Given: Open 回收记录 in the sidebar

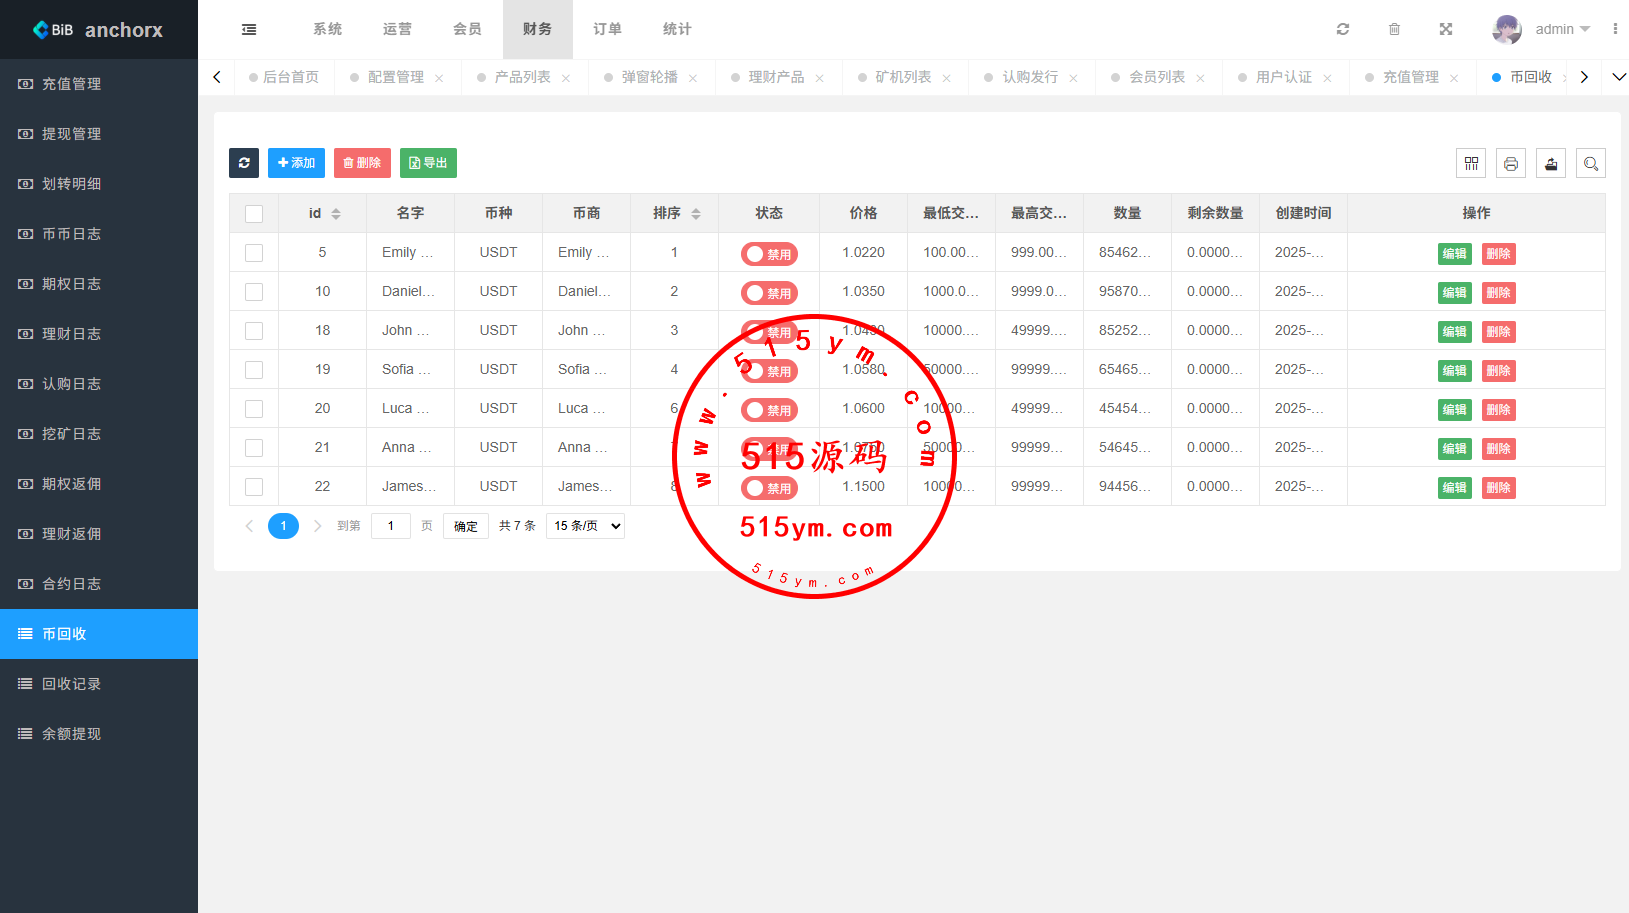Looking at the screenshot, I should click(x=71, y=684).
